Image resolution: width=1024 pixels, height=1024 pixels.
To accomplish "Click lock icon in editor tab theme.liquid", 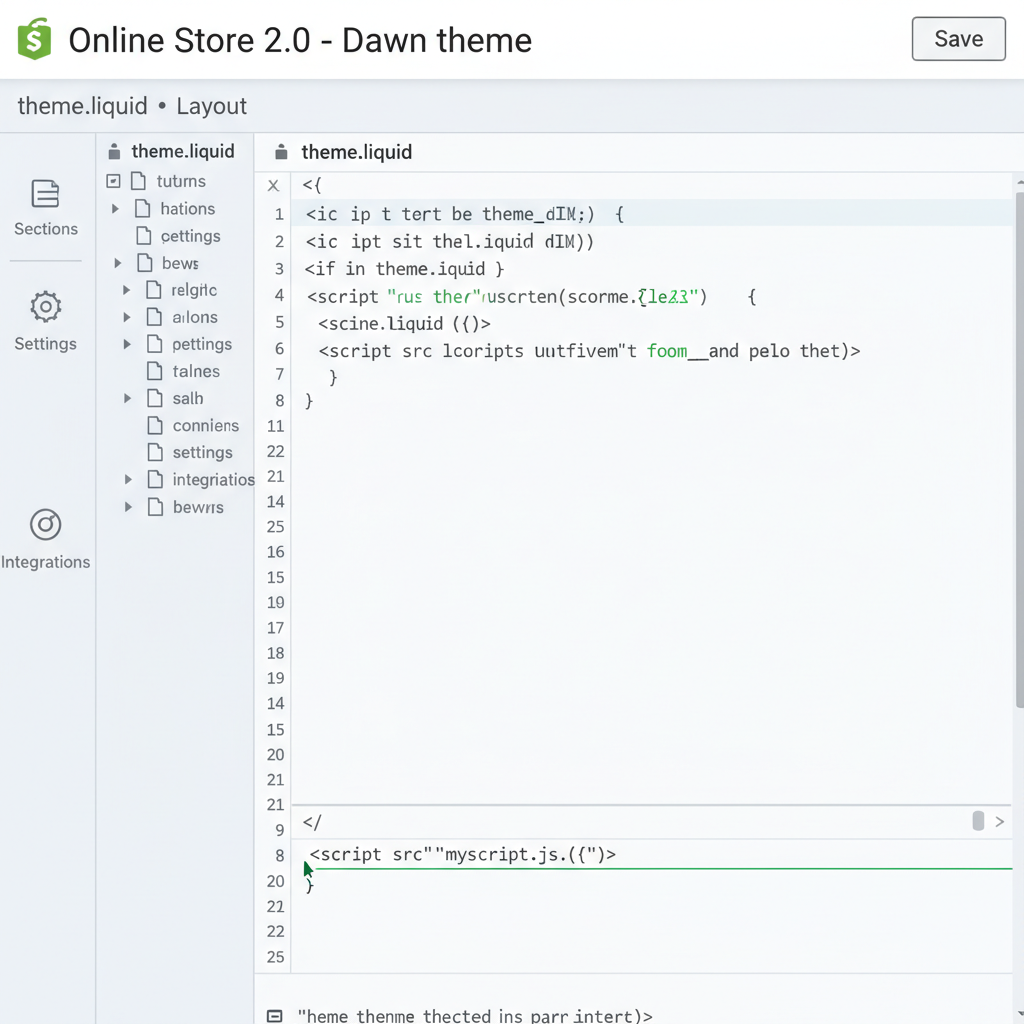I will click(281, 152).
